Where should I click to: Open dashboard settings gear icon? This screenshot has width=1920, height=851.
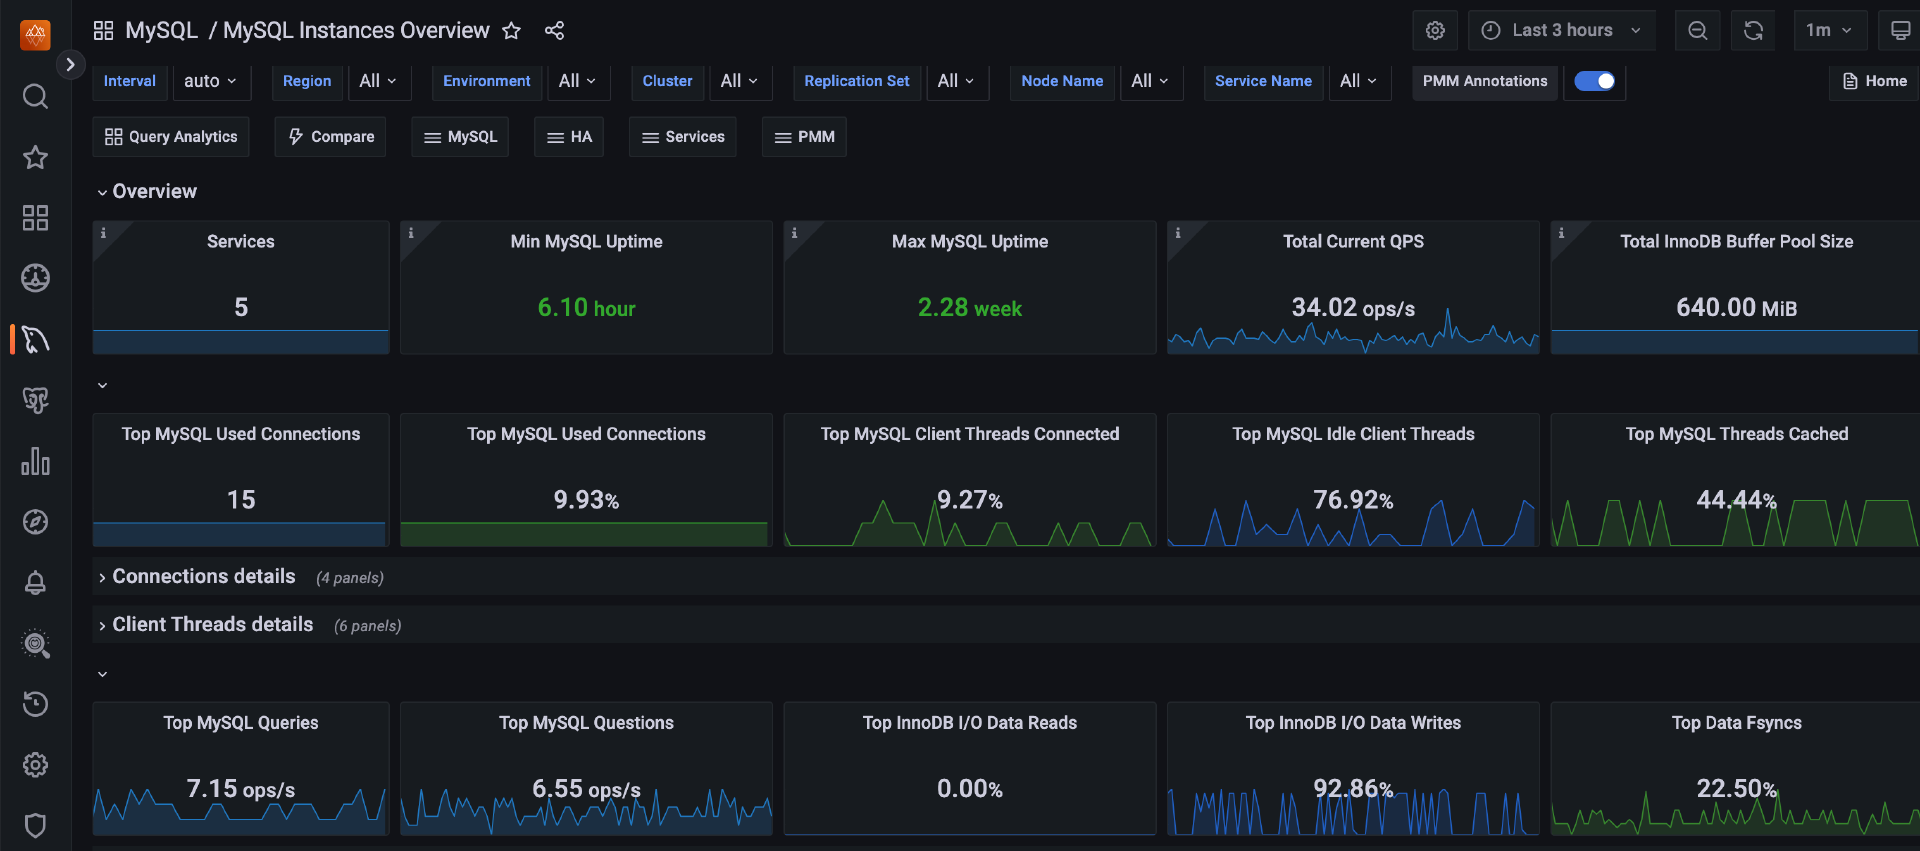coord(1435,31)
